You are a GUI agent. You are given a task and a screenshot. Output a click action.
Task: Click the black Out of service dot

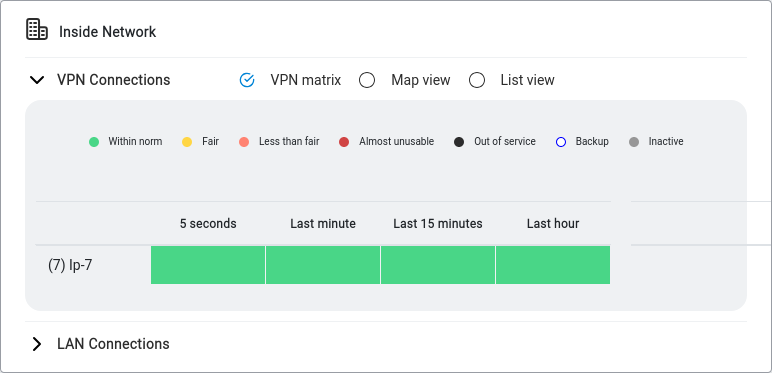pos(459,142)
